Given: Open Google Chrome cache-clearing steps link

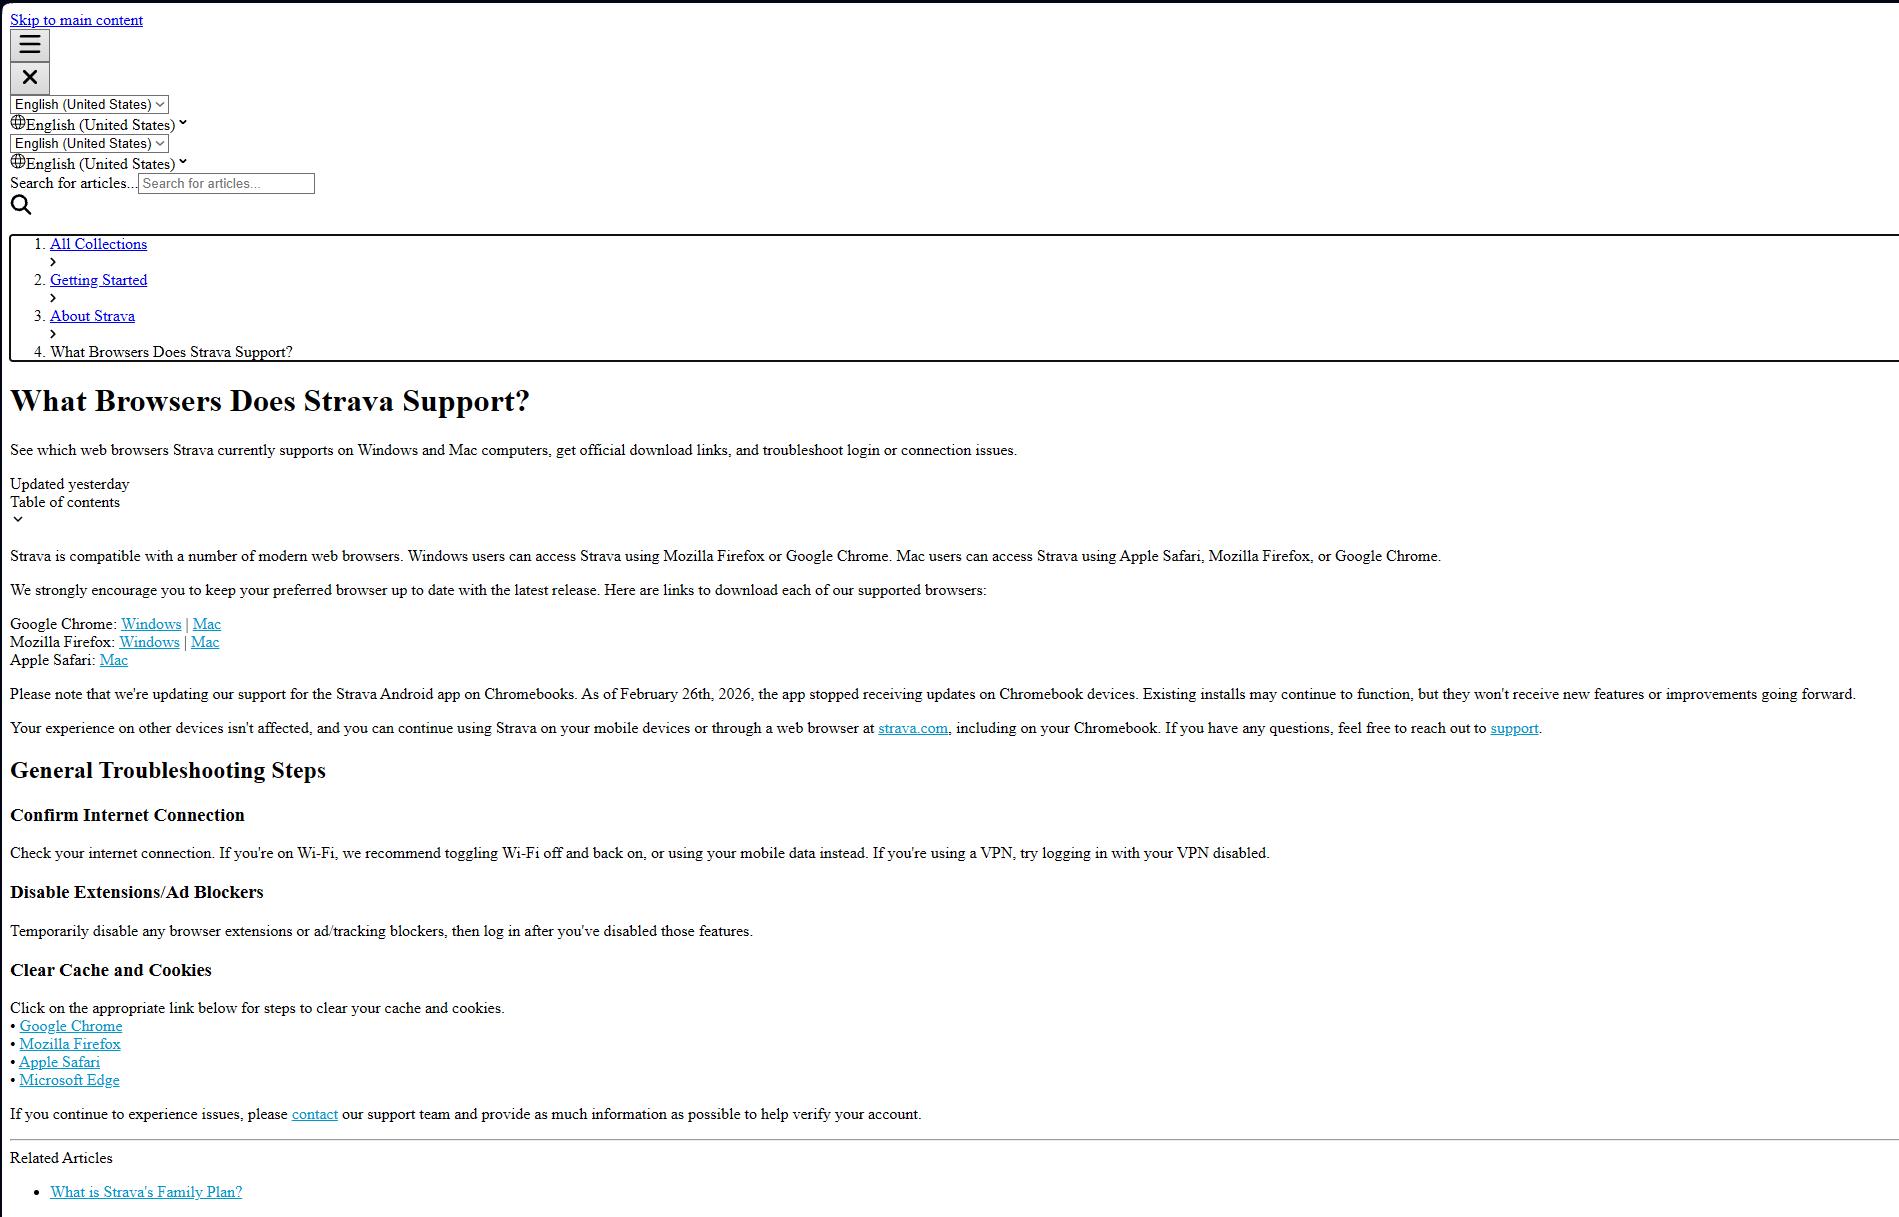Looking at the screenshot, I should 71,1026.
